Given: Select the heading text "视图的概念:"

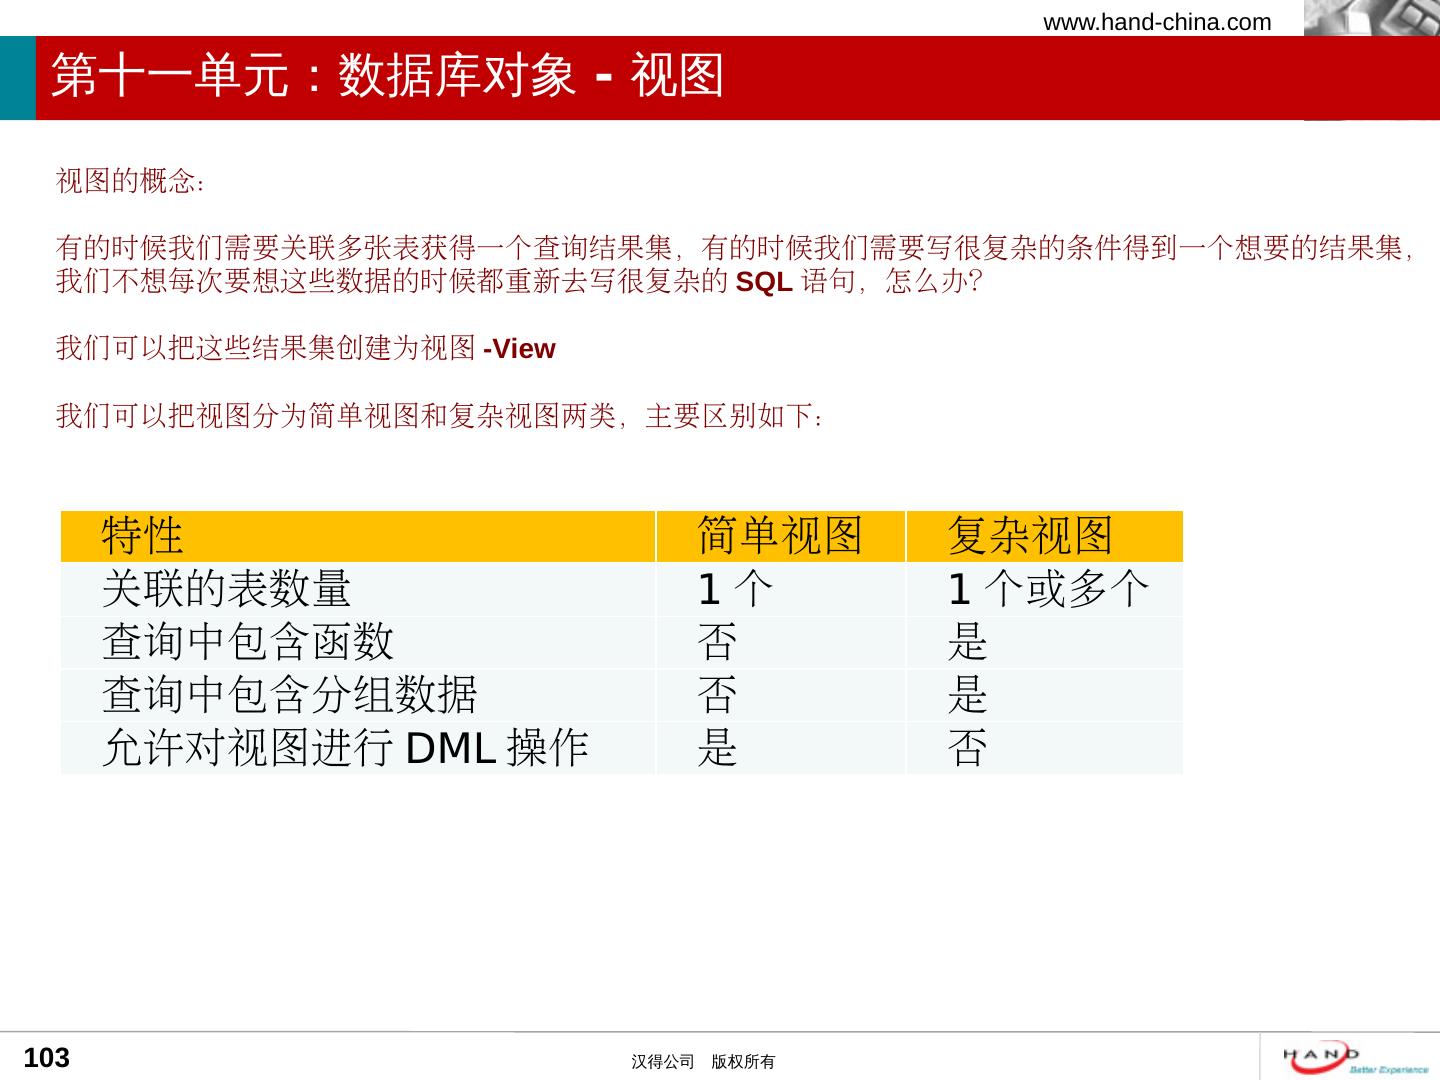Looking at the screenshot, I should [x=131, y=181].
